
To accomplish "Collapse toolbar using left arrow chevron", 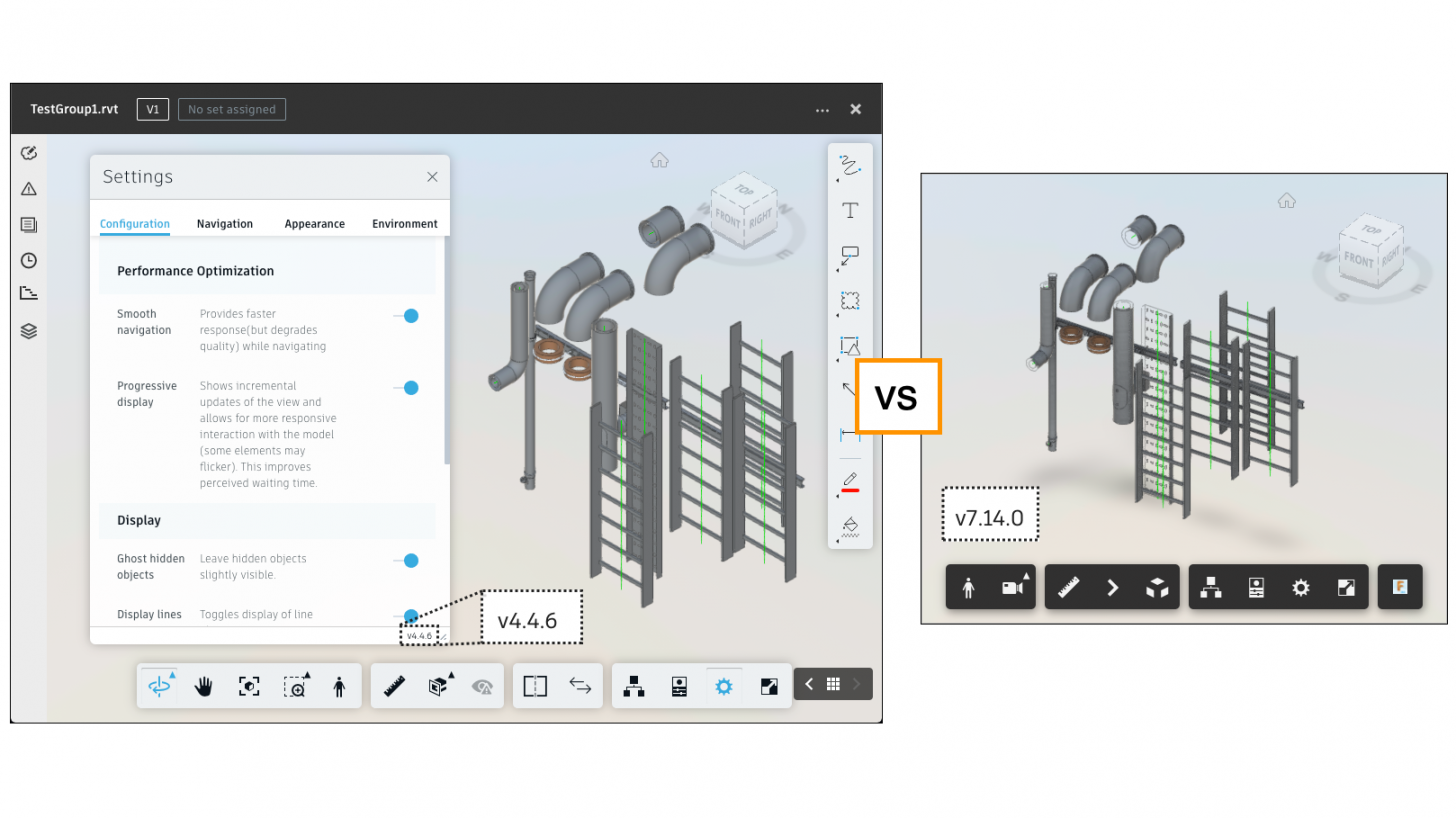I will pyautogui.click(x=809, y=684).
